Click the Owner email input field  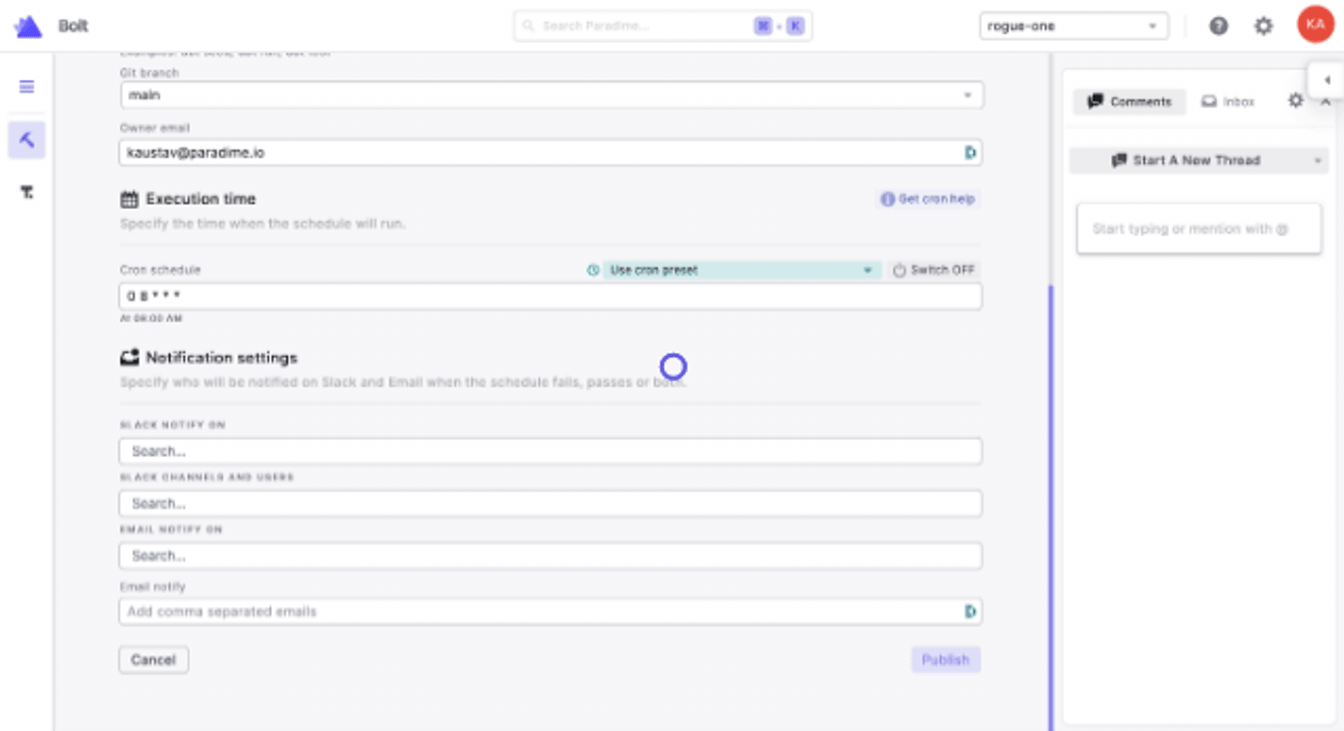(551, 153)
